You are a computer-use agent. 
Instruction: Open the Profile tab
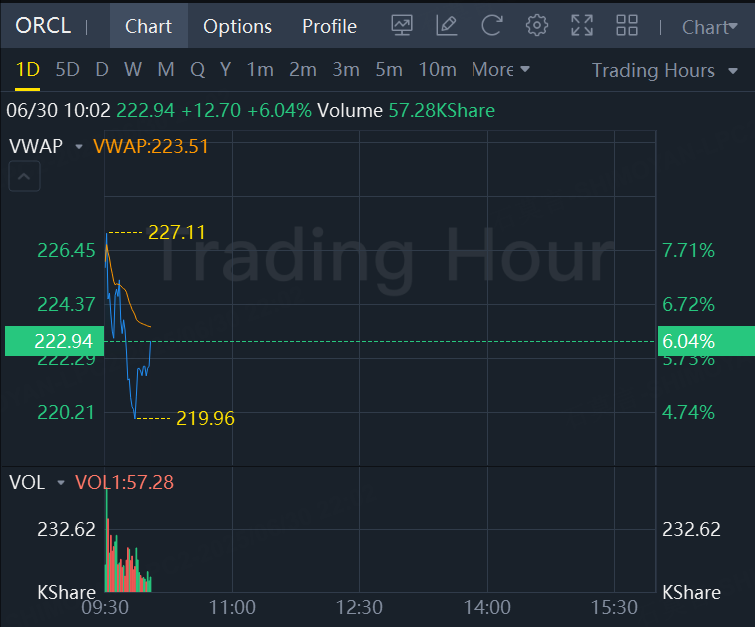click(x=329, y=27)
